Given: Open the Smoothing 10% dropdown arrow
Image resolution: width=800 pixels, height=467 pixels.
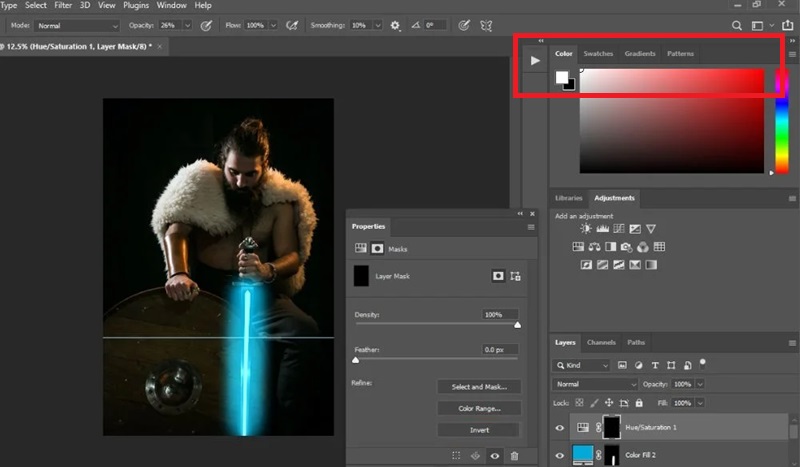Looking at the screenshot, I should tap(378, 26).
